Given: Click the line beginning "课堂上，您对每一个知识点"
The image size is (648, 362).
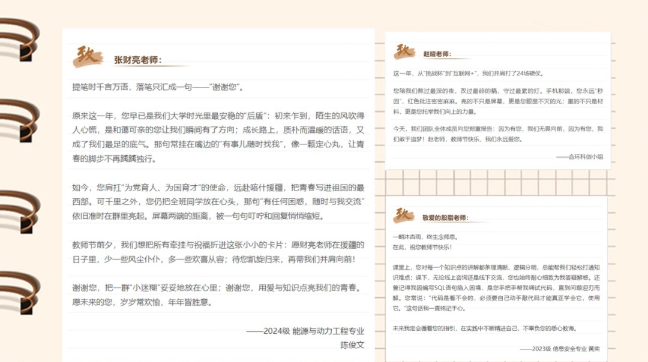Looking at the screenshot, I should [x=496, y=268].
